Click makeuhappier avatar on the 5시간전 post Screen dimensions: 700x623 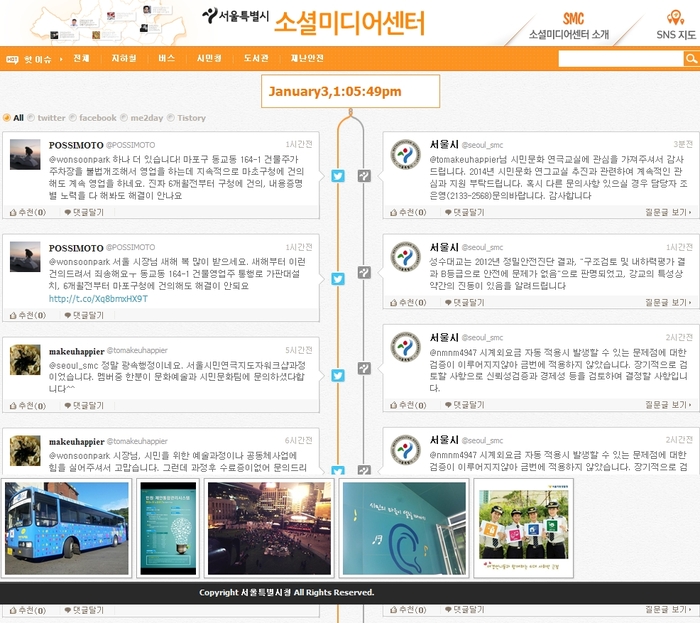coord(25,358)
